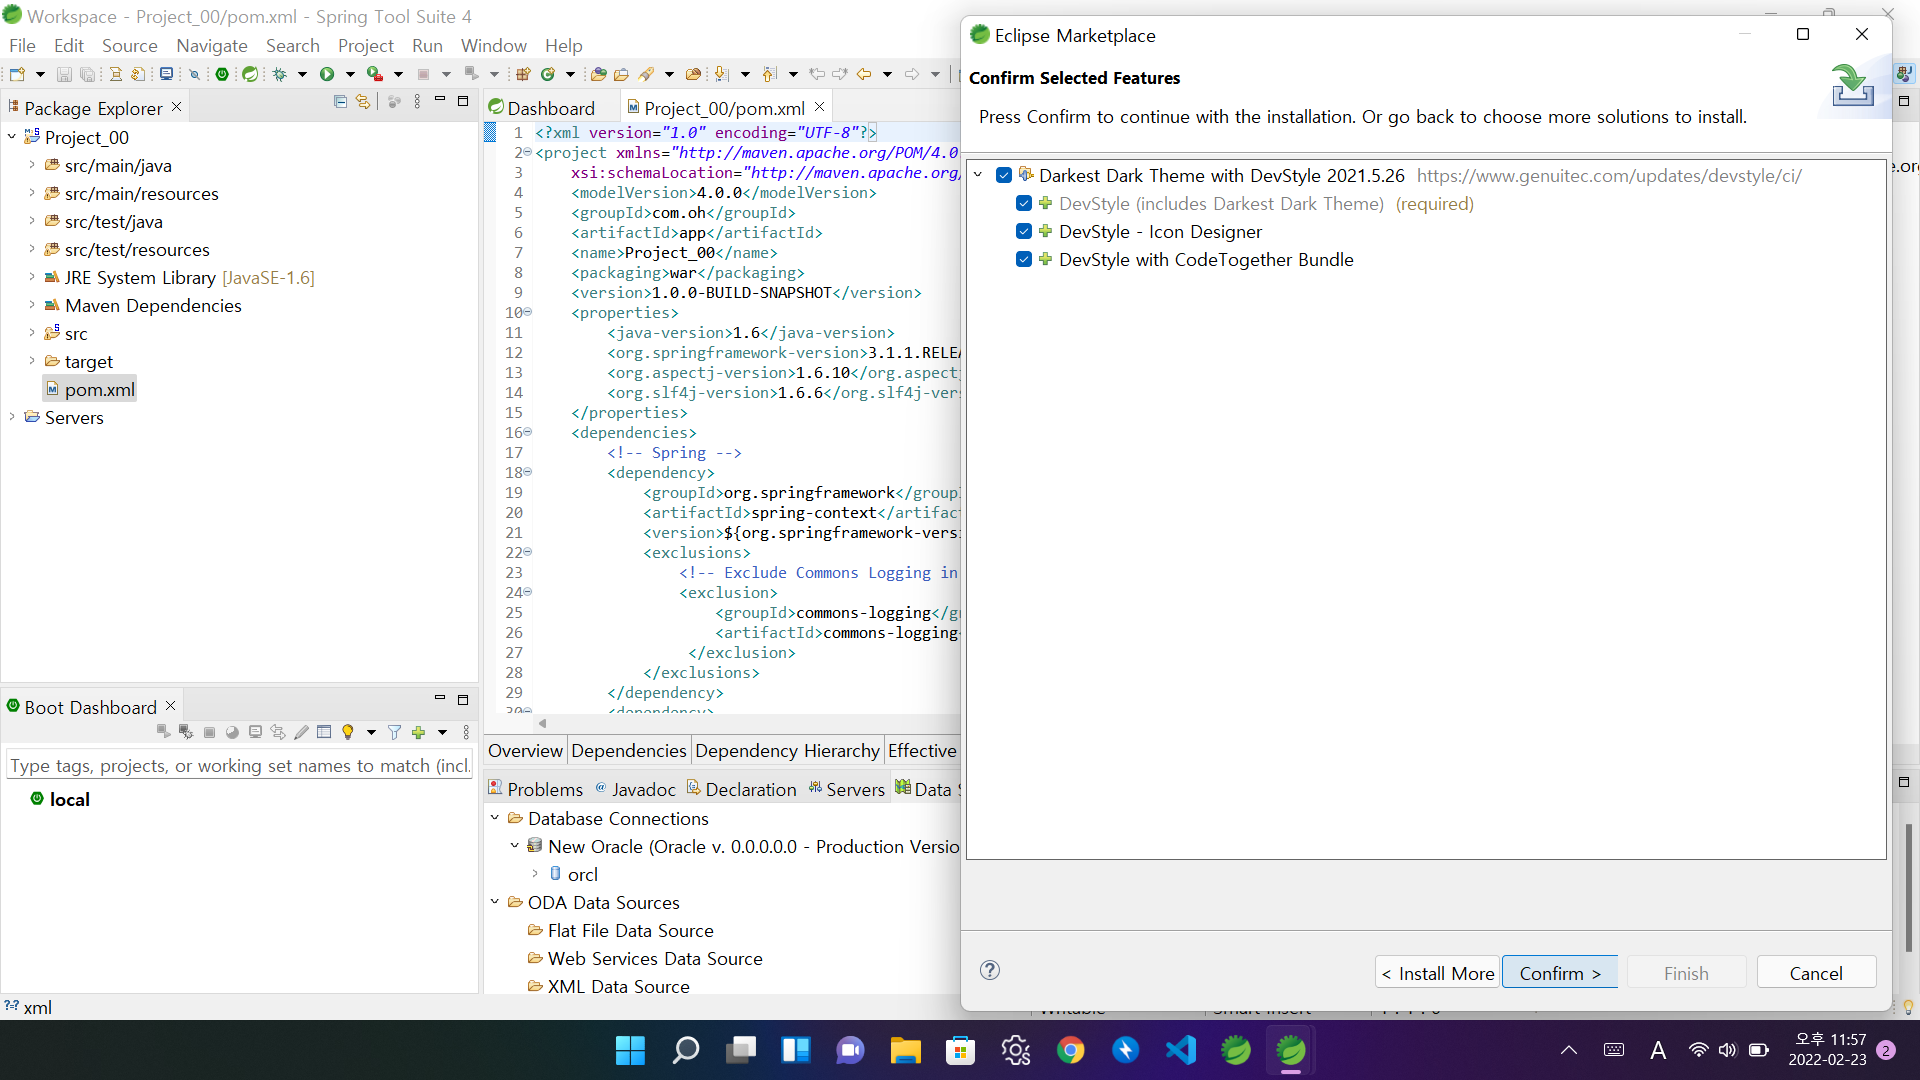Click the green plus add target icon

point(418,733)
